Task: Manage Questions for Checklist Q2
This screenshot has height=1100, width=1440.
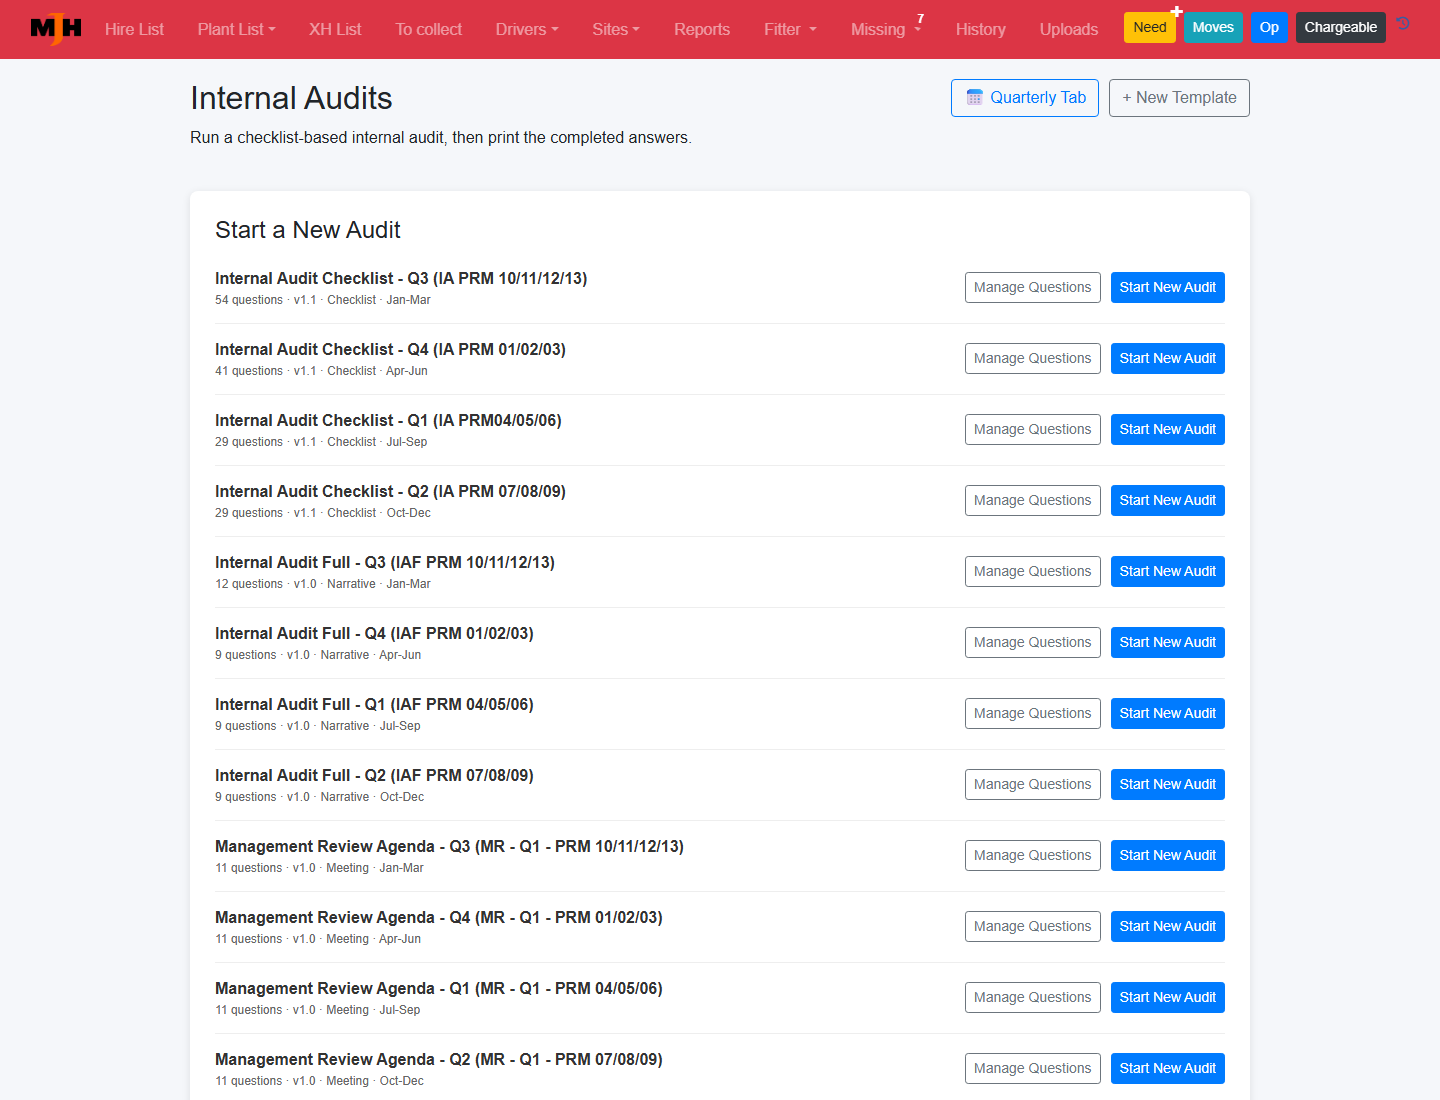Action: (1032, 500)
